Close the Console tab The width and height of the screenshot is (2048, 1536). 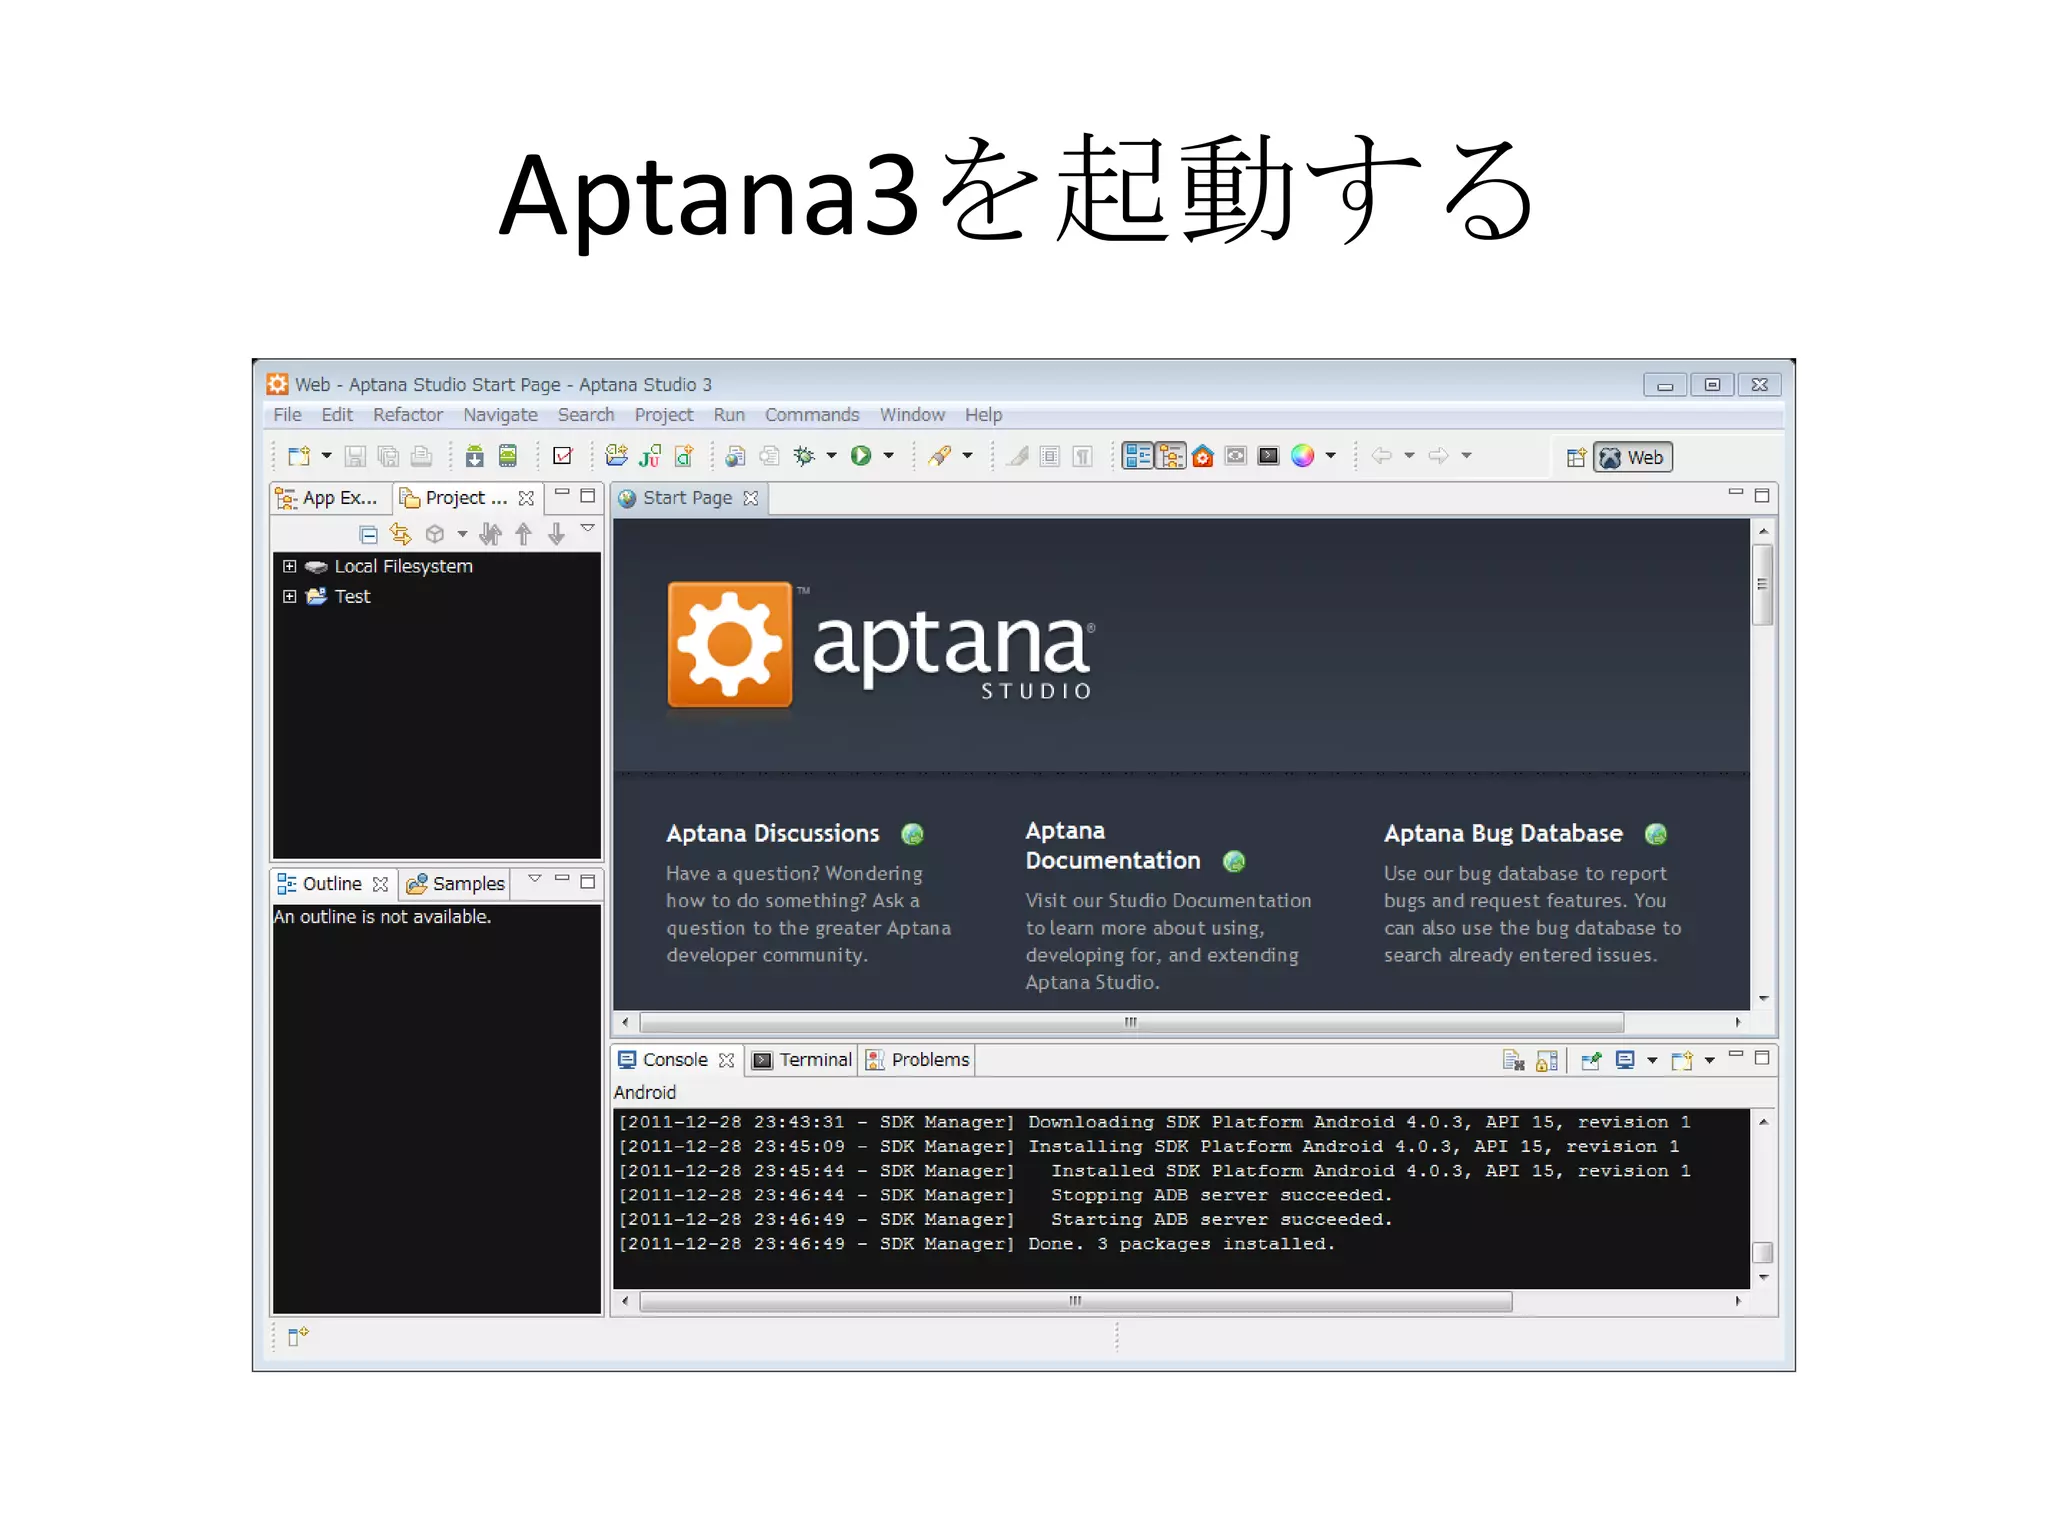(x=727, y=1060)
